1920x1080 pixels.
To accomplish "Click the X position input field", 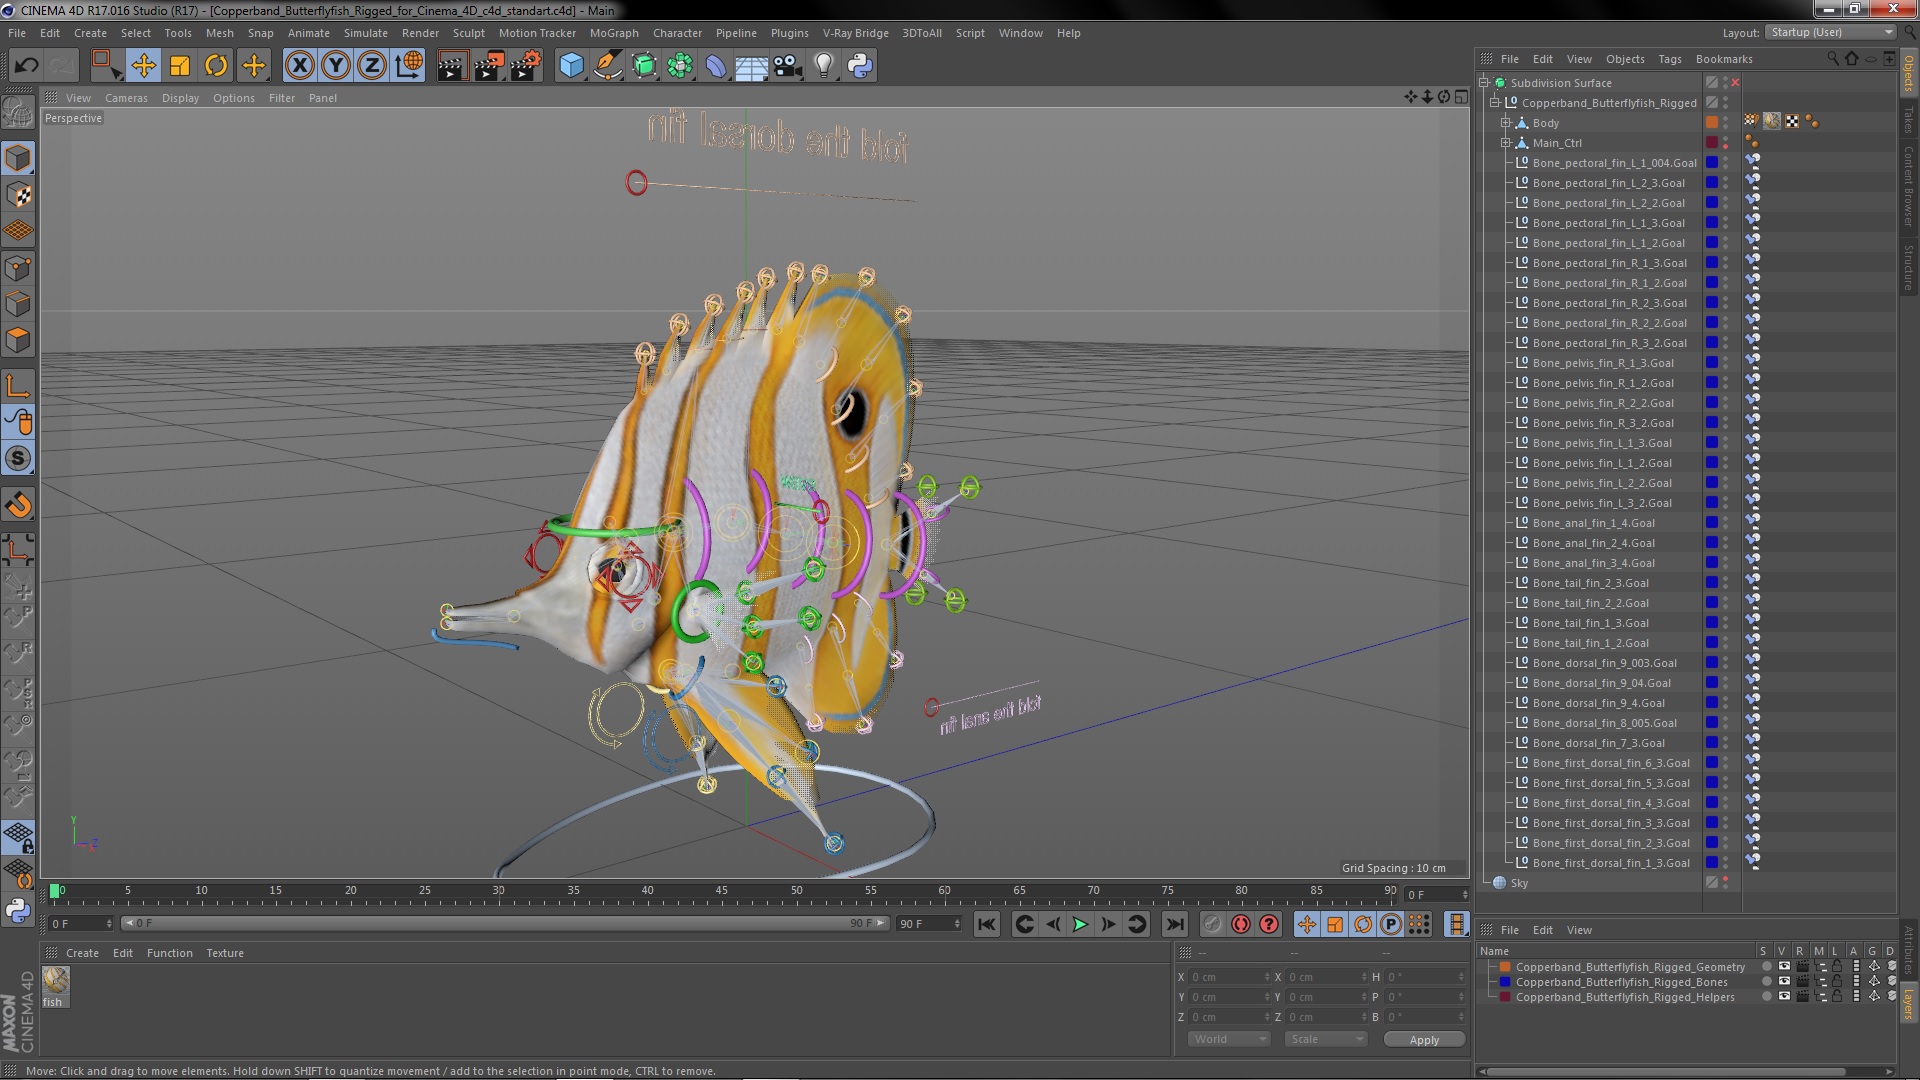I will [x=1229, y=977].
